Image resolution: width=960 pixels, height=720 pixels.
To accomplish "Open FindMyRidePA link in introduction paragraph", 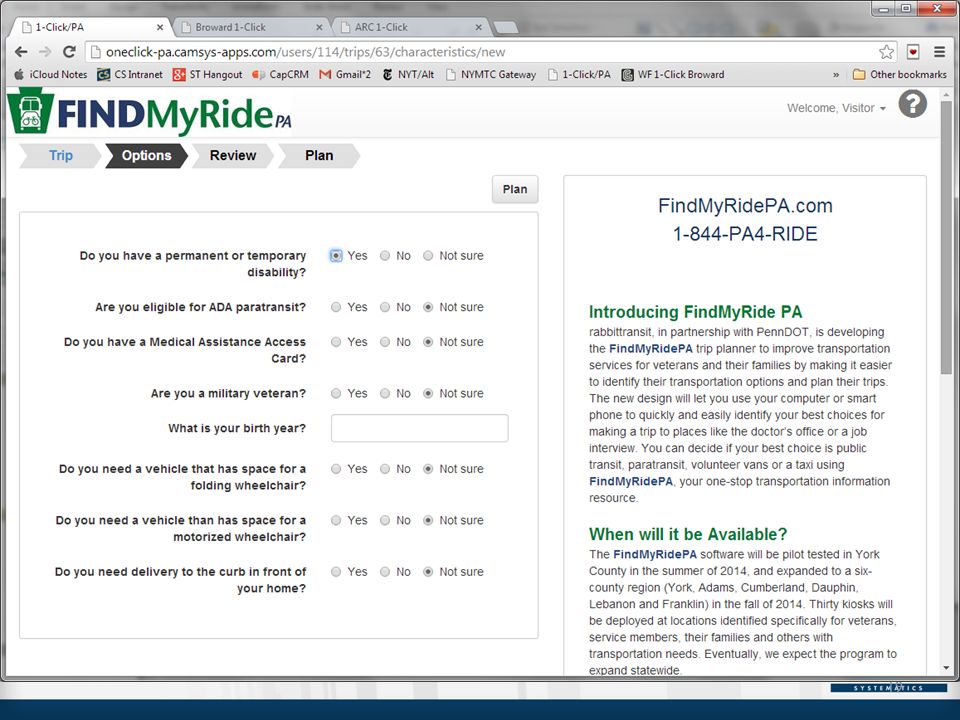I will [650, 349].
